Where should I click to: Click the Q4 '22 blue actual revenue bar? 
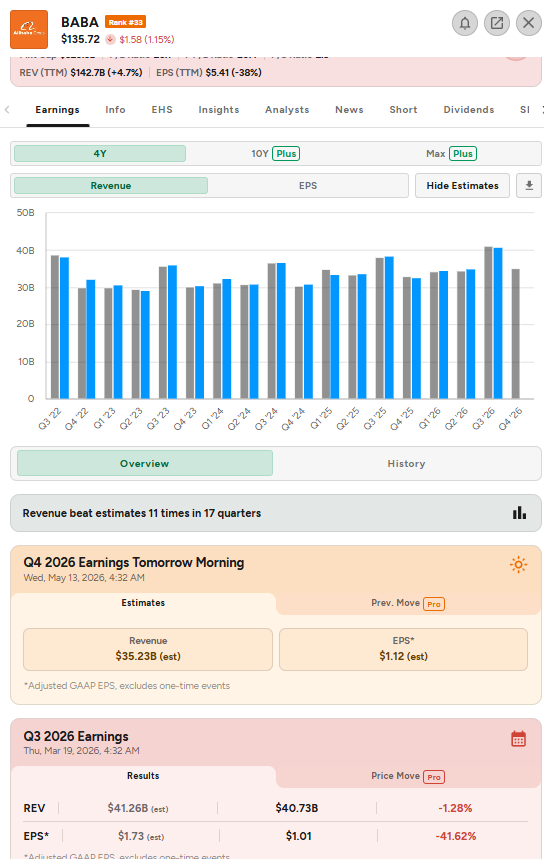click(91, 339)
